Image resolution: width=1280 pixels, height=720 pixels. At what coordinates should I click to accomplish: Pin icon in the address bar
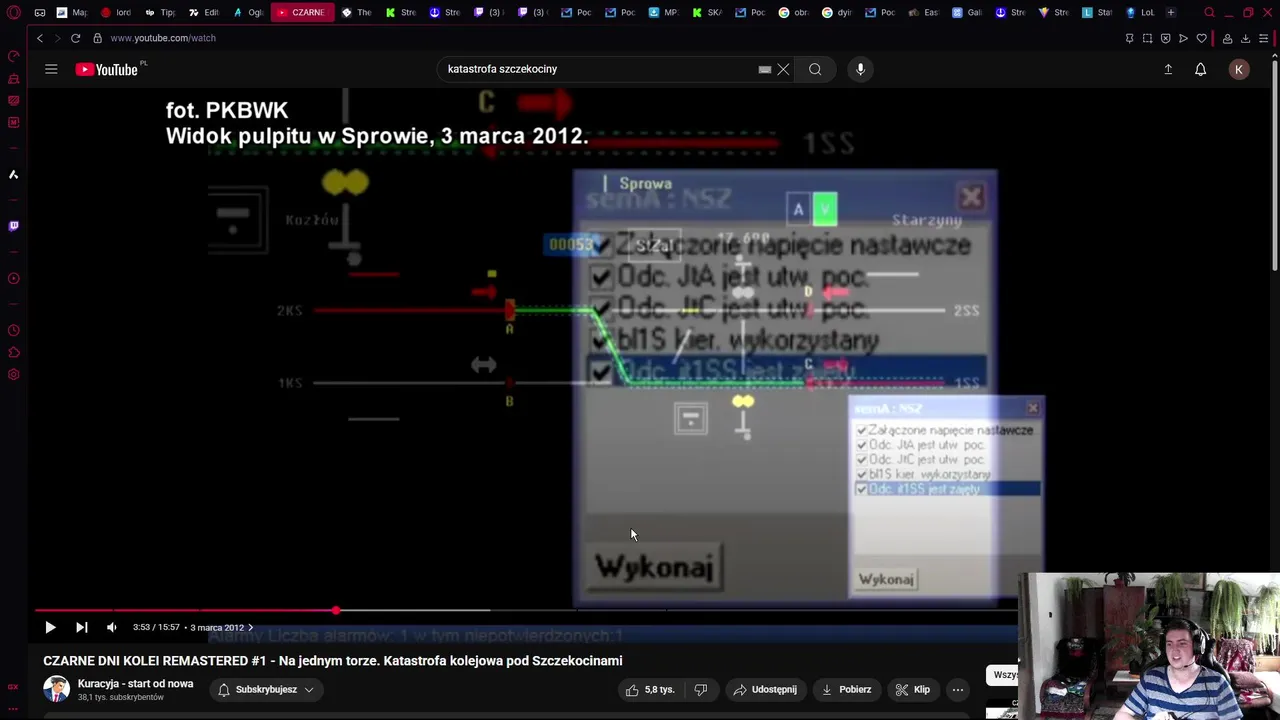(1129, 38)
